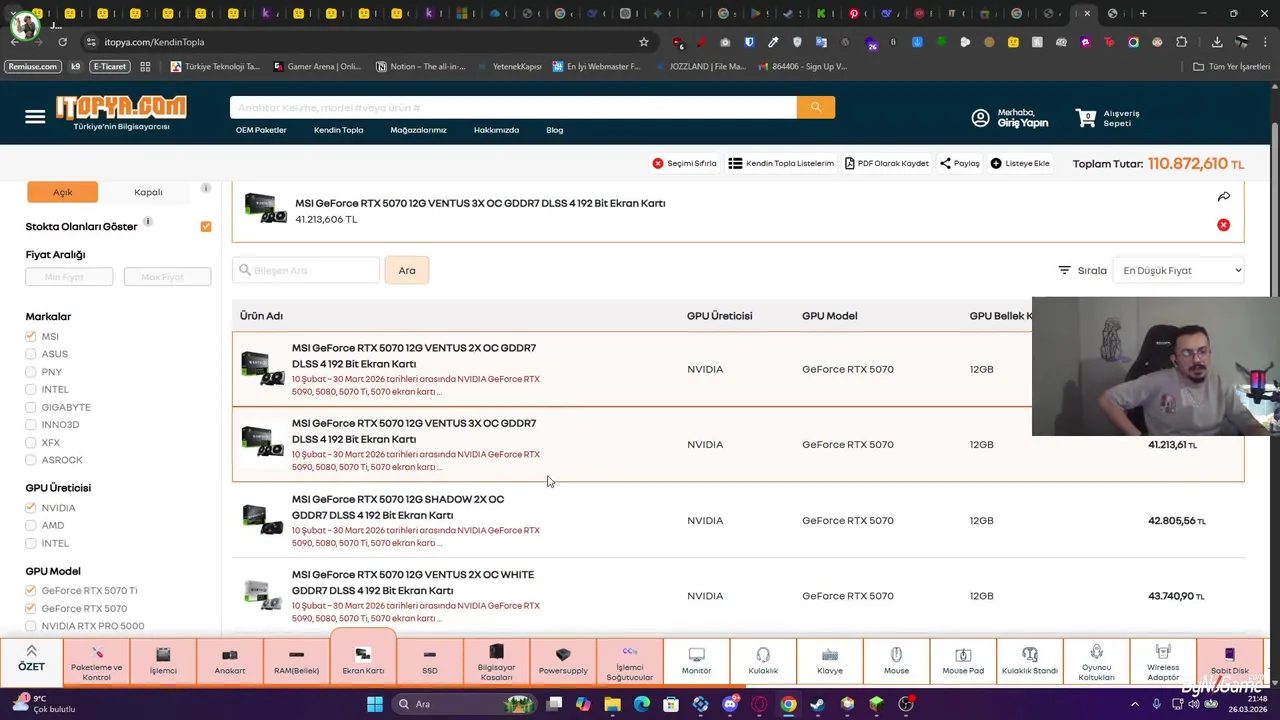Focus the Bileşen Ara search field

coord(306,270)
